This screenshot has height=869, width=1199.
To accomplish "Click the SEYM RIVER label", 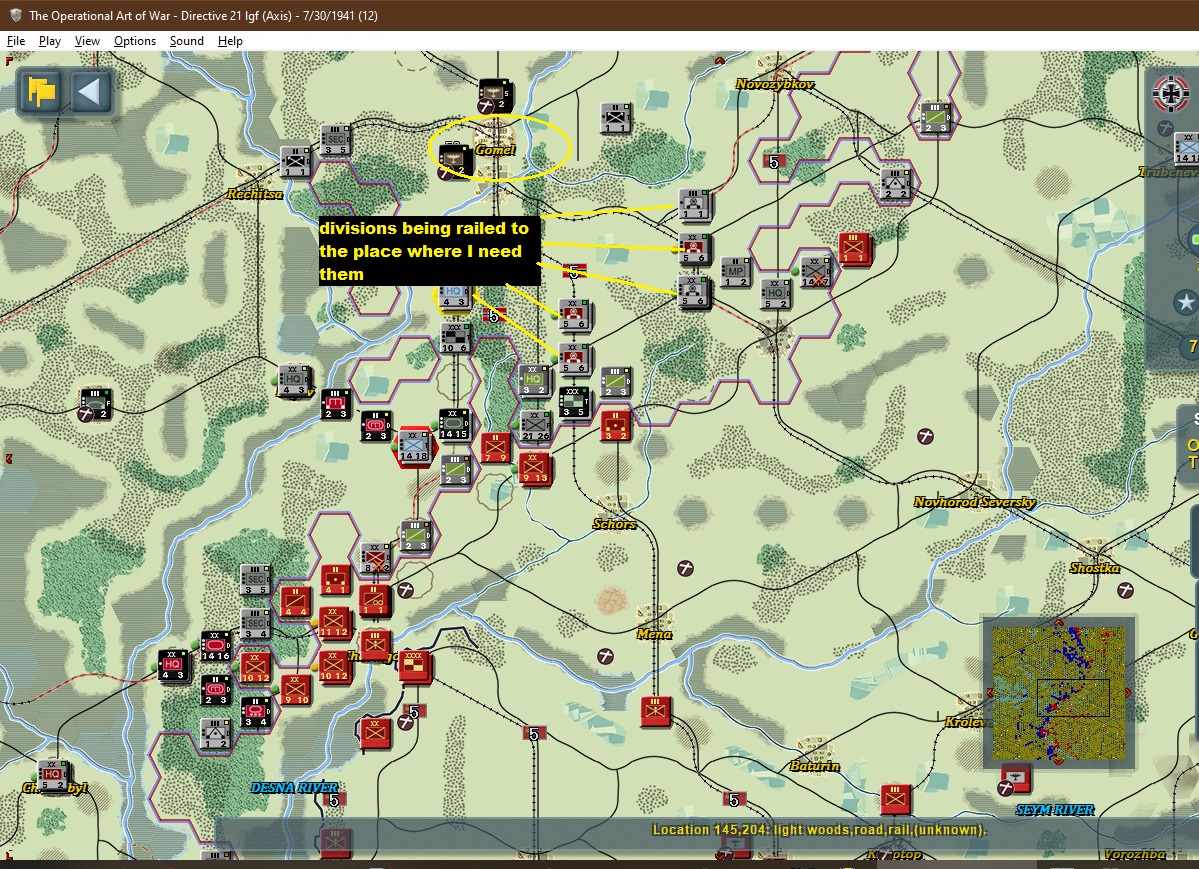I will tap(1054, 810).
